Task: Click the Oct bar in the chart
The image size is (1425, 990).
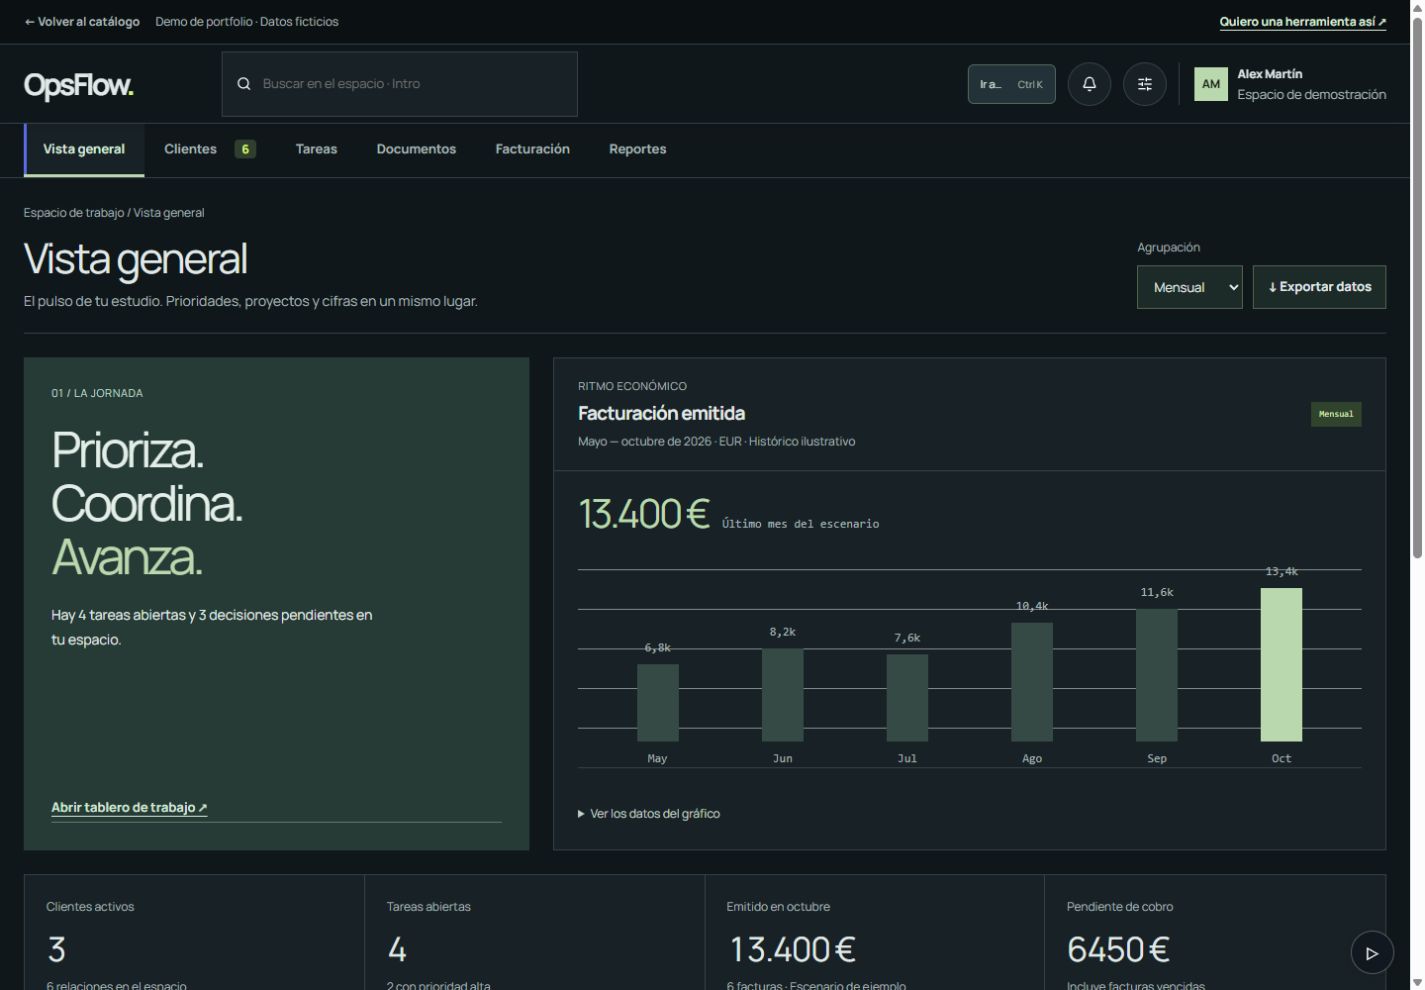Action: [x=1281, y=665]
